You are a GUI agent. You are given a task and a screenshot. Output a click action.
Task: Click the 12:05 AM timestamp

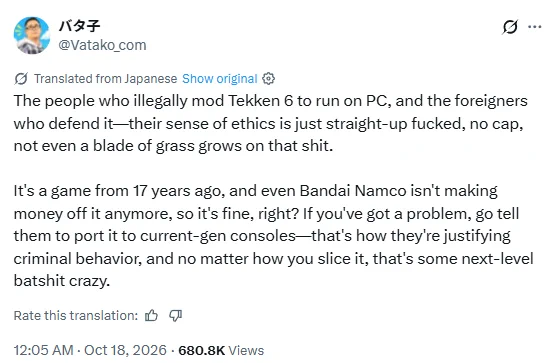click(43, 350)
